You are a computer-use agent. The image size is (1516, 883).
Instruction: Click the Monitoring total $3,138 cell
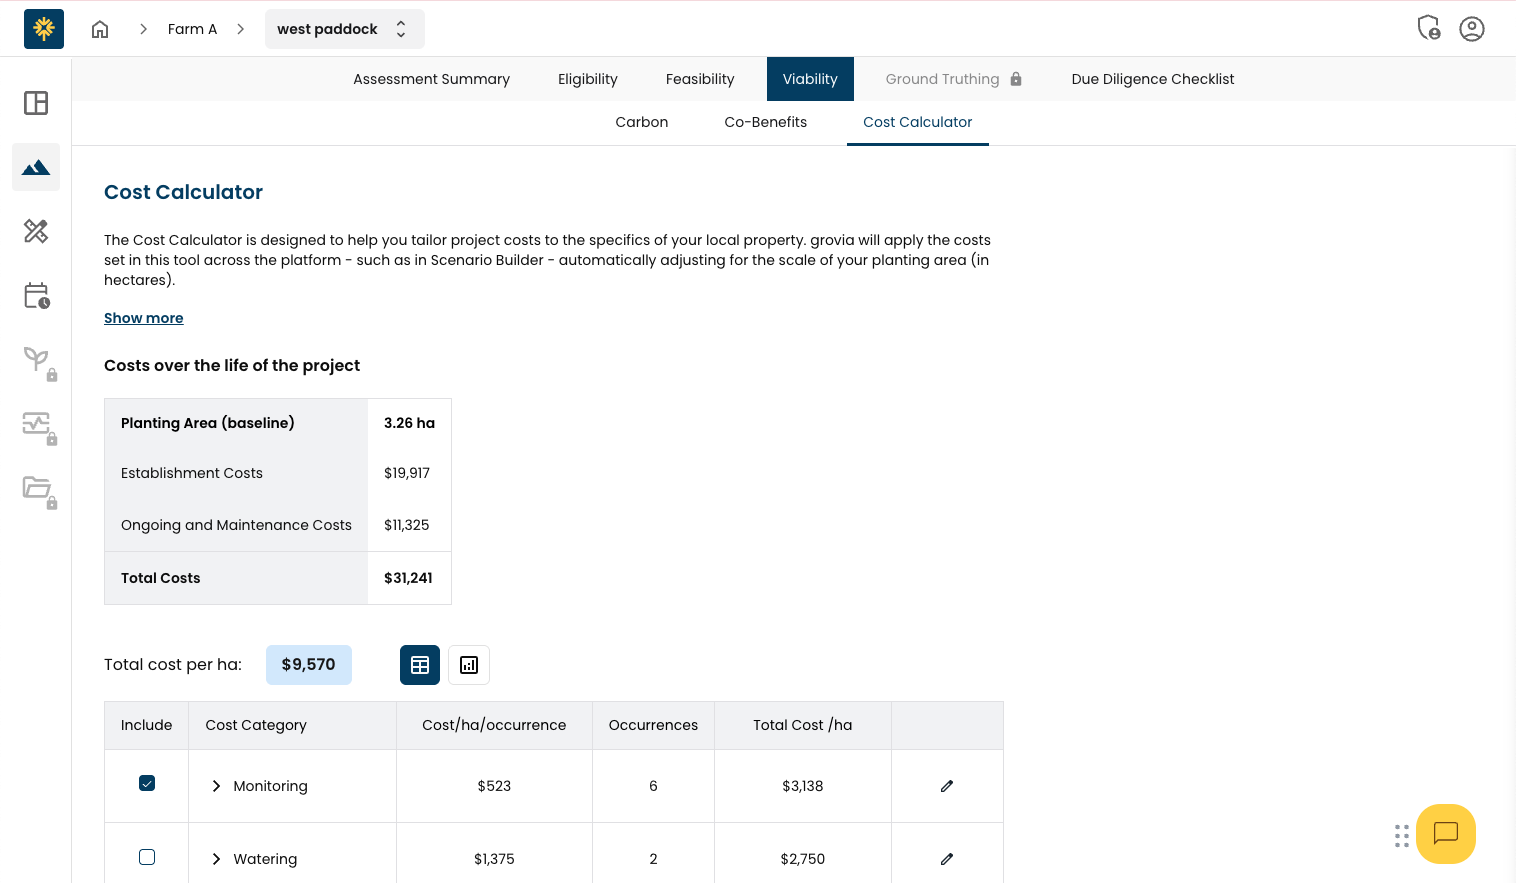[803, 786]
